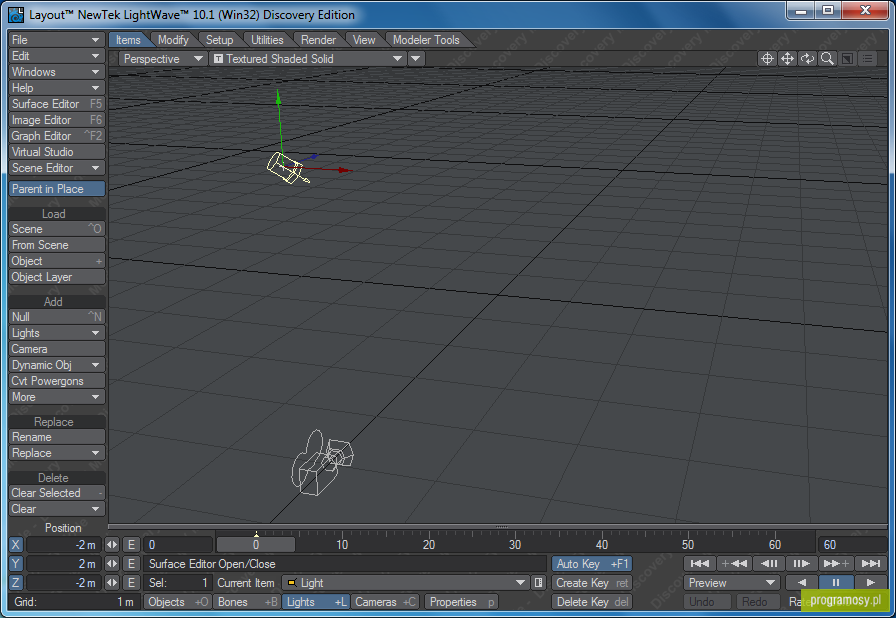
Task: Click Delete Key button
Action: click(591, 601)
